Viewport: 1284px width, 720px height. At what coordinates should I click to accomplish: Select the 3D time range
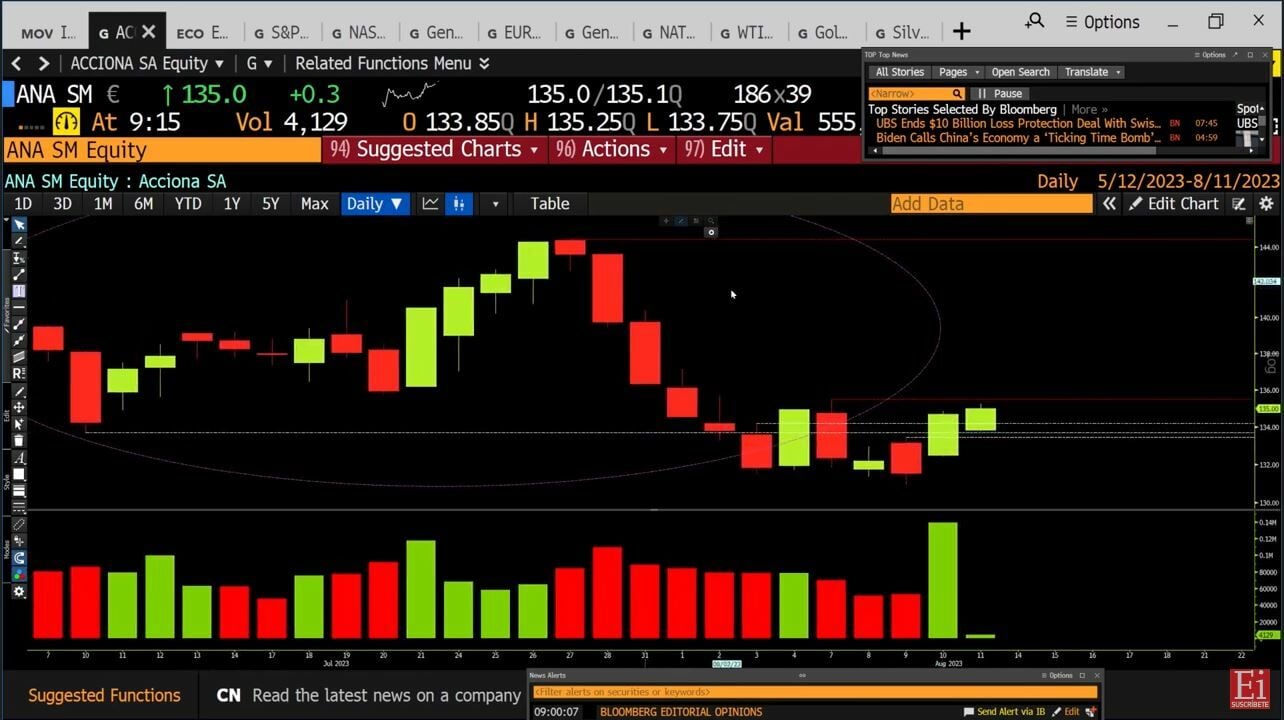point(62,204)
